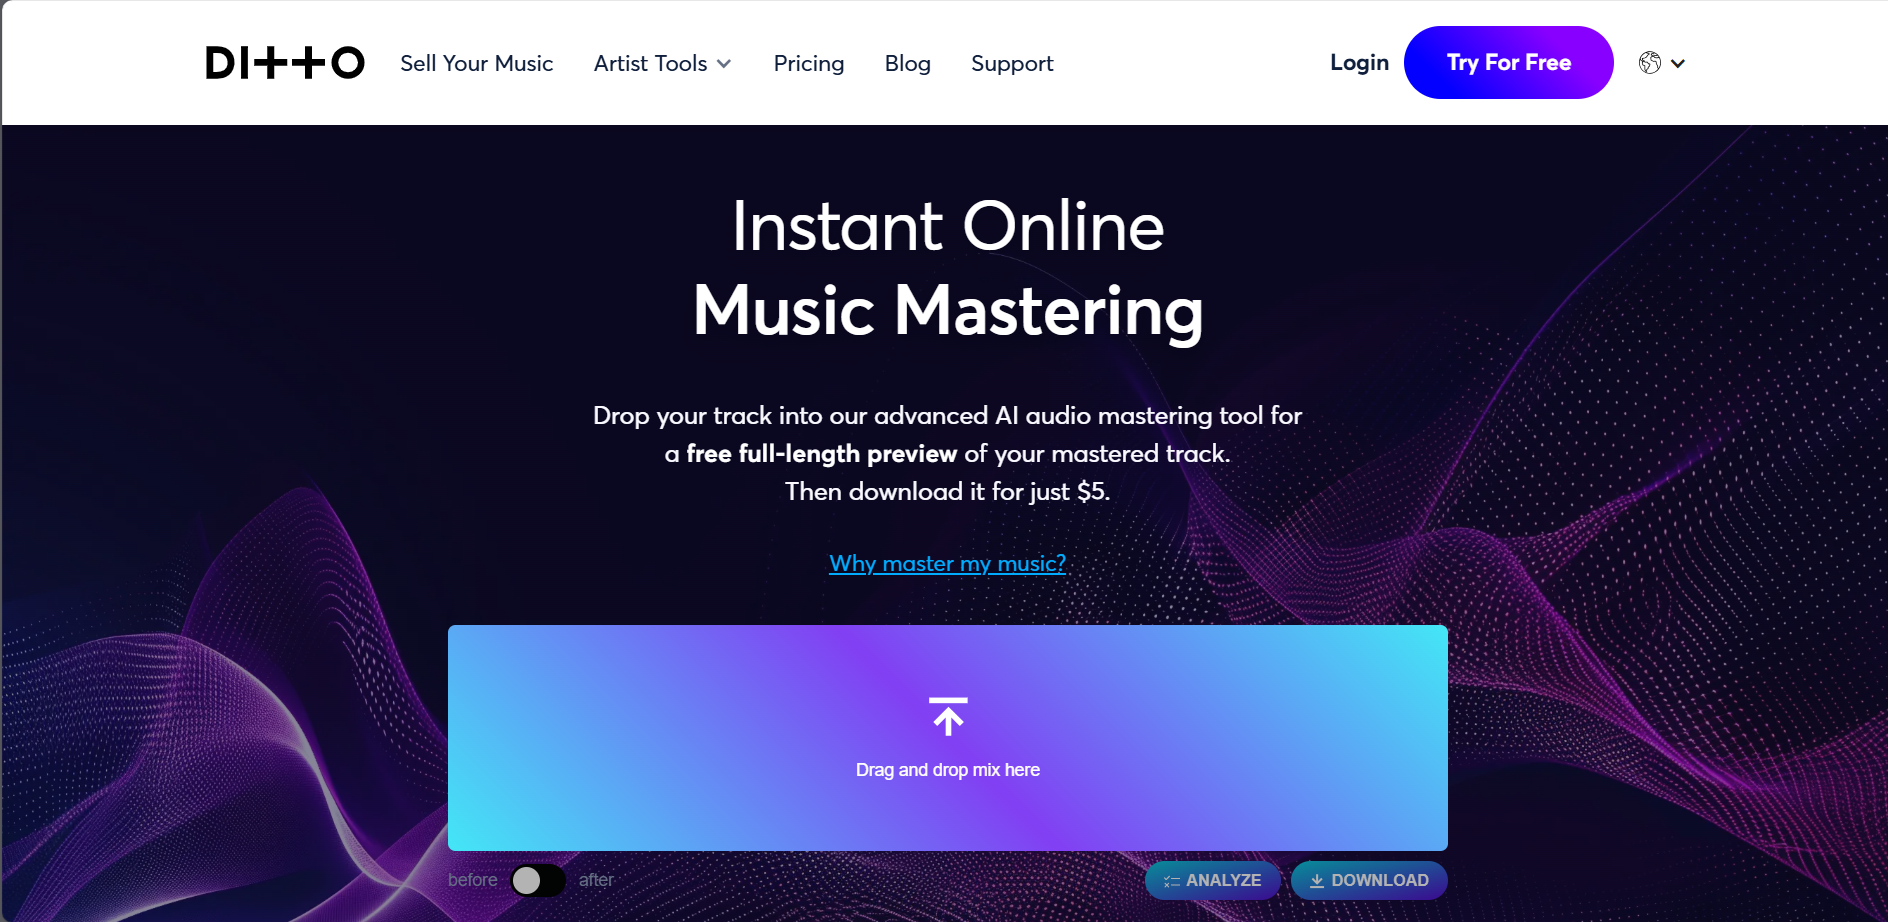Go to the Pricing page
The image size is (1888, 922).
[x=809, y=63]
